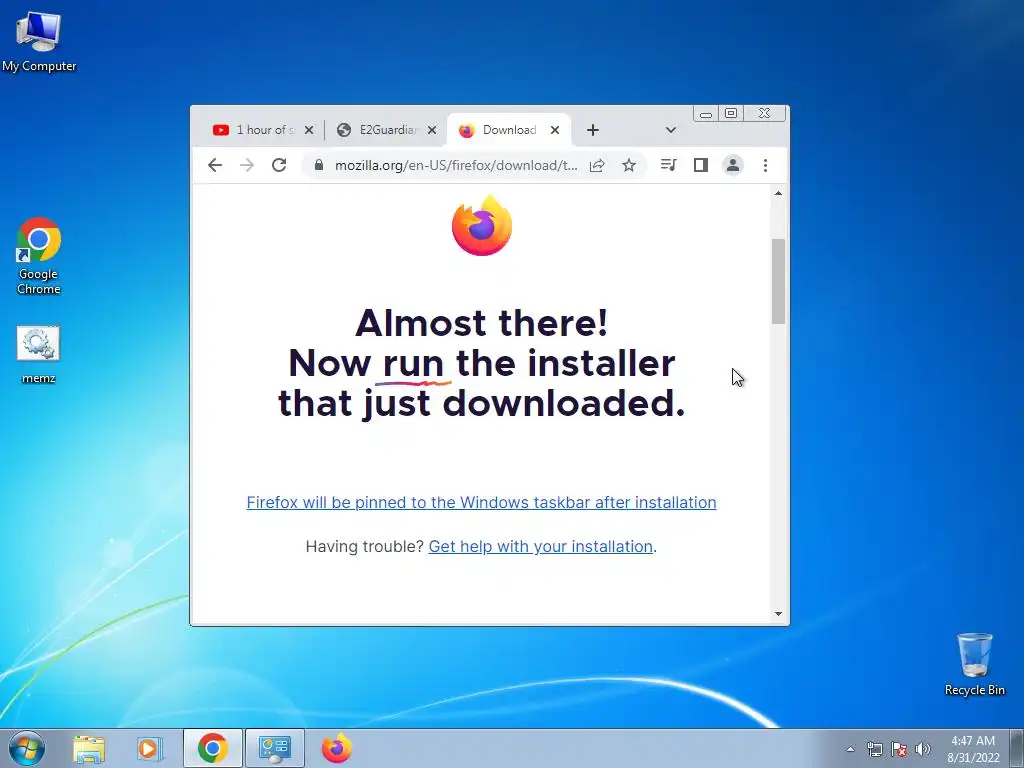1024x768 pixels.
Task: Open the Chrome profile avatar
Action: (733, 165)
